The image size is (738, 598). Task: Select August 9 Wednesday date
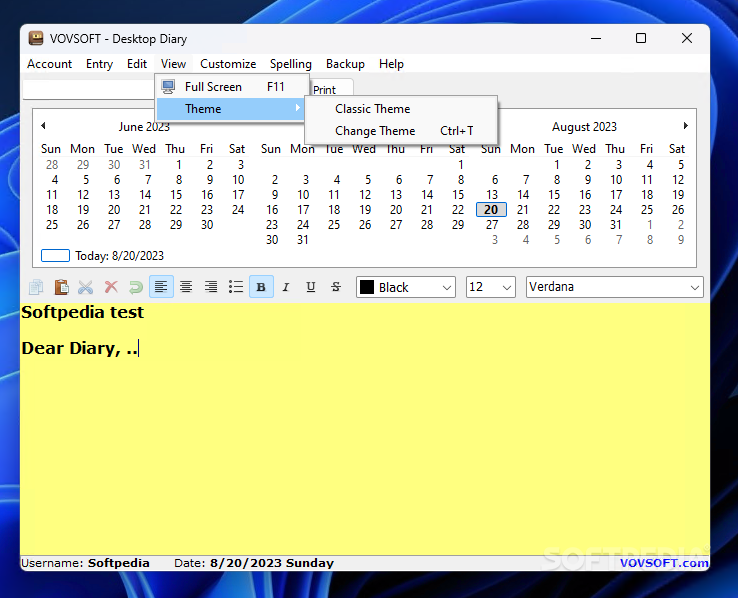click(x=588, y=180)
